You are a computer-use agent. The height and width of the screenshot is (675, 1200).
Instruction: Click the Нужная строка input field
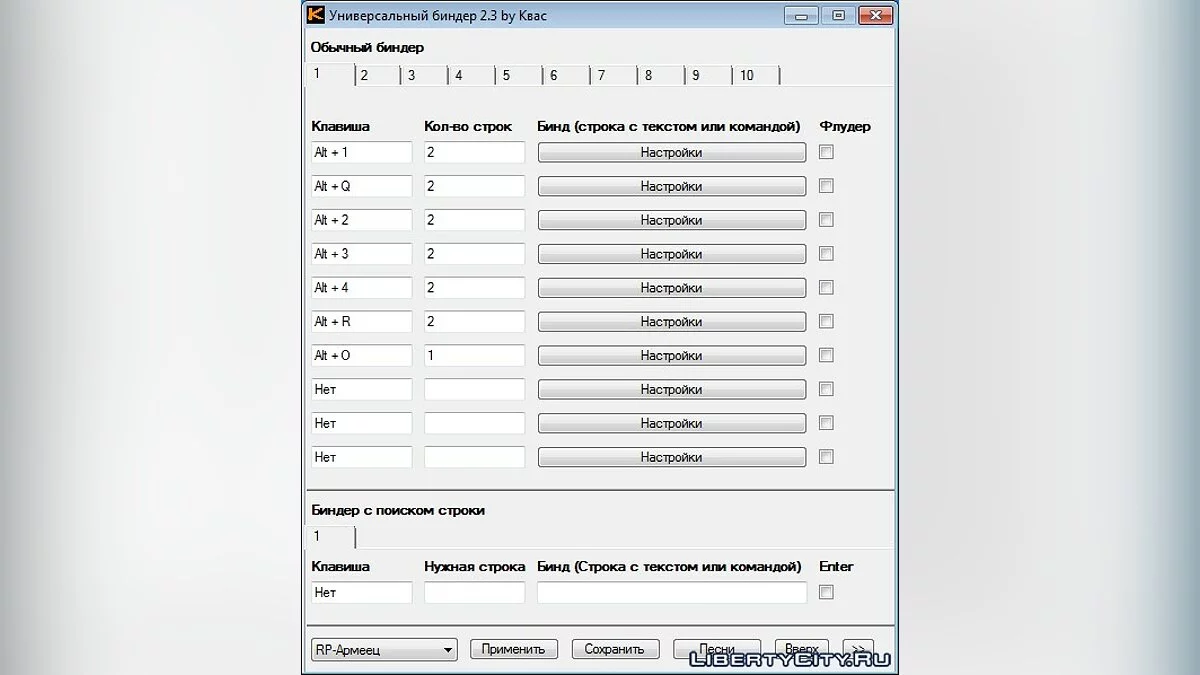pos(474,592)
